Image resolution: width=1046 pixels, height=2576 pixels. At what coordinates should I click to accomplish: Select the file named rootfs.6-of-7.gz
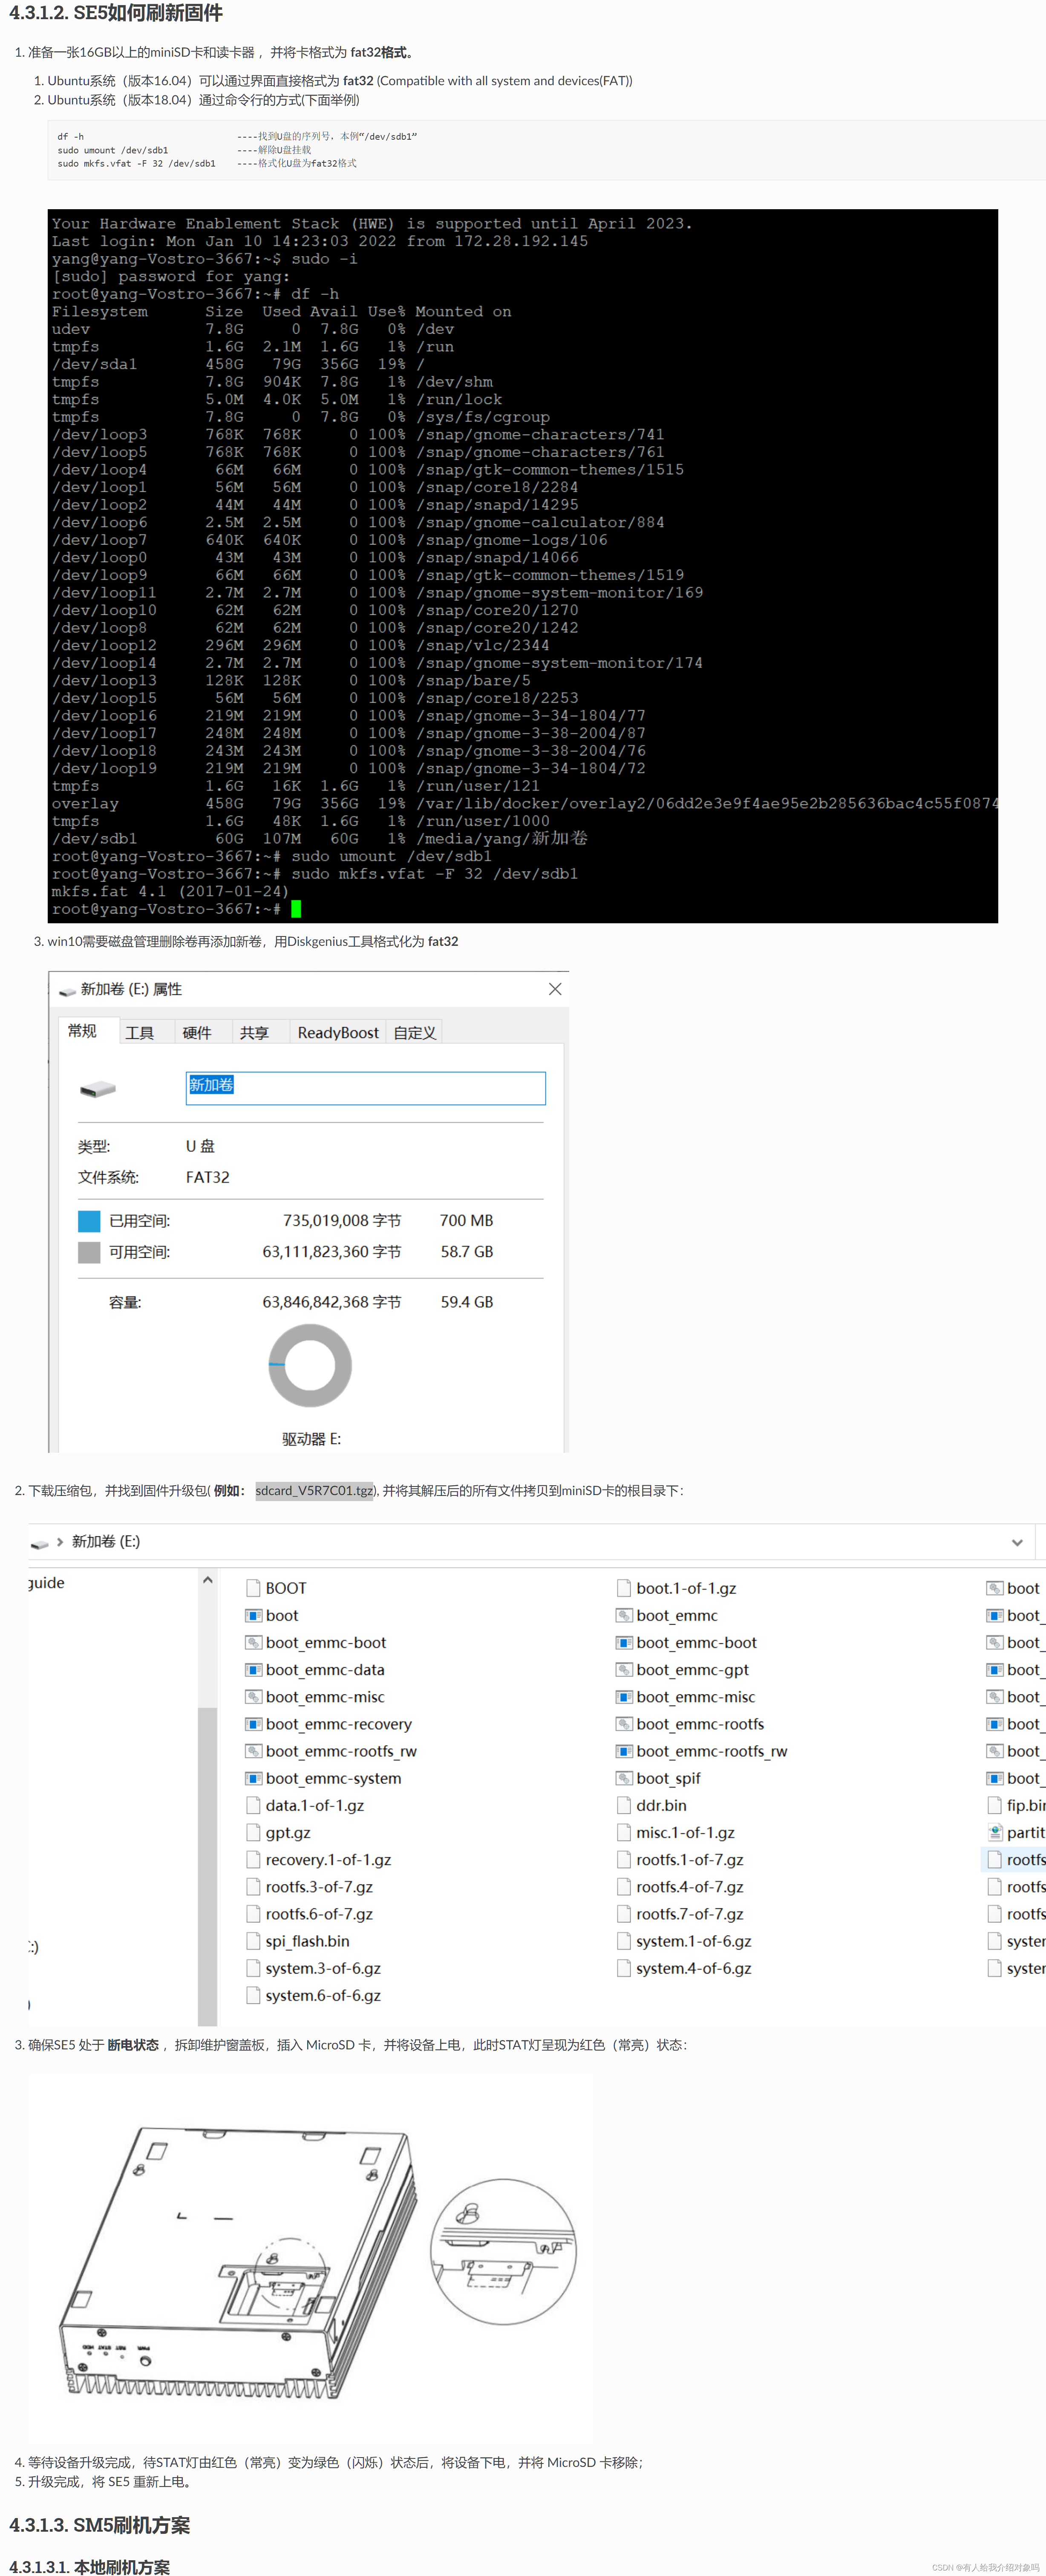click(319, 1914)
